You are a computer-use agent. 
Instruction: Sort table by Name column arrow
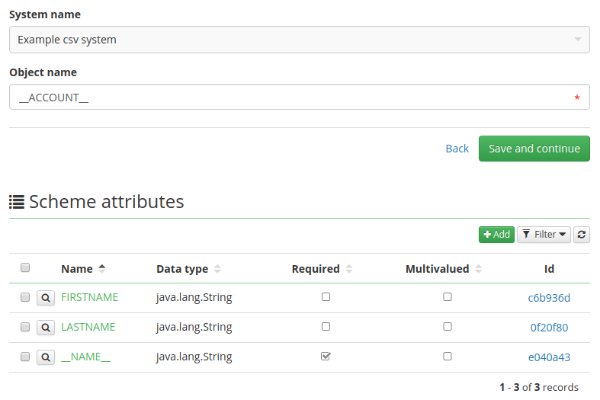click(102, 269)
